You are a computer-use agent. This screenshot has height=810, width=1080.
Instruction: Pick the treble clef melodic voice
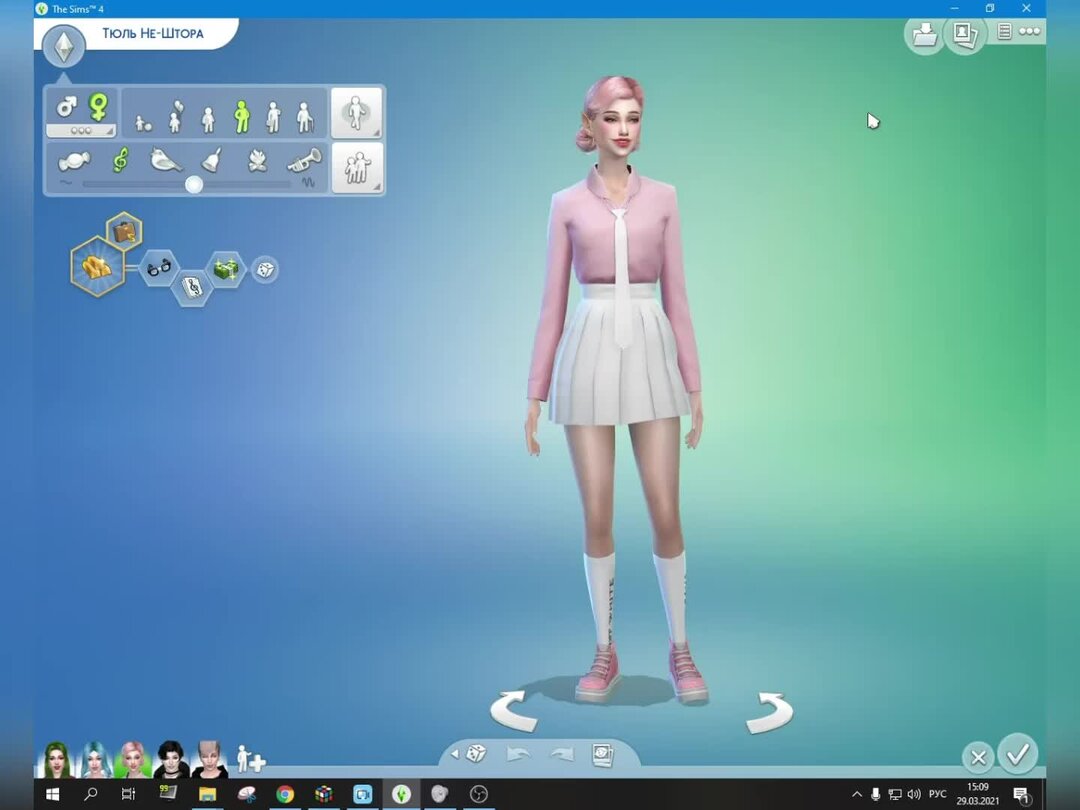click(x=121, y=160)
